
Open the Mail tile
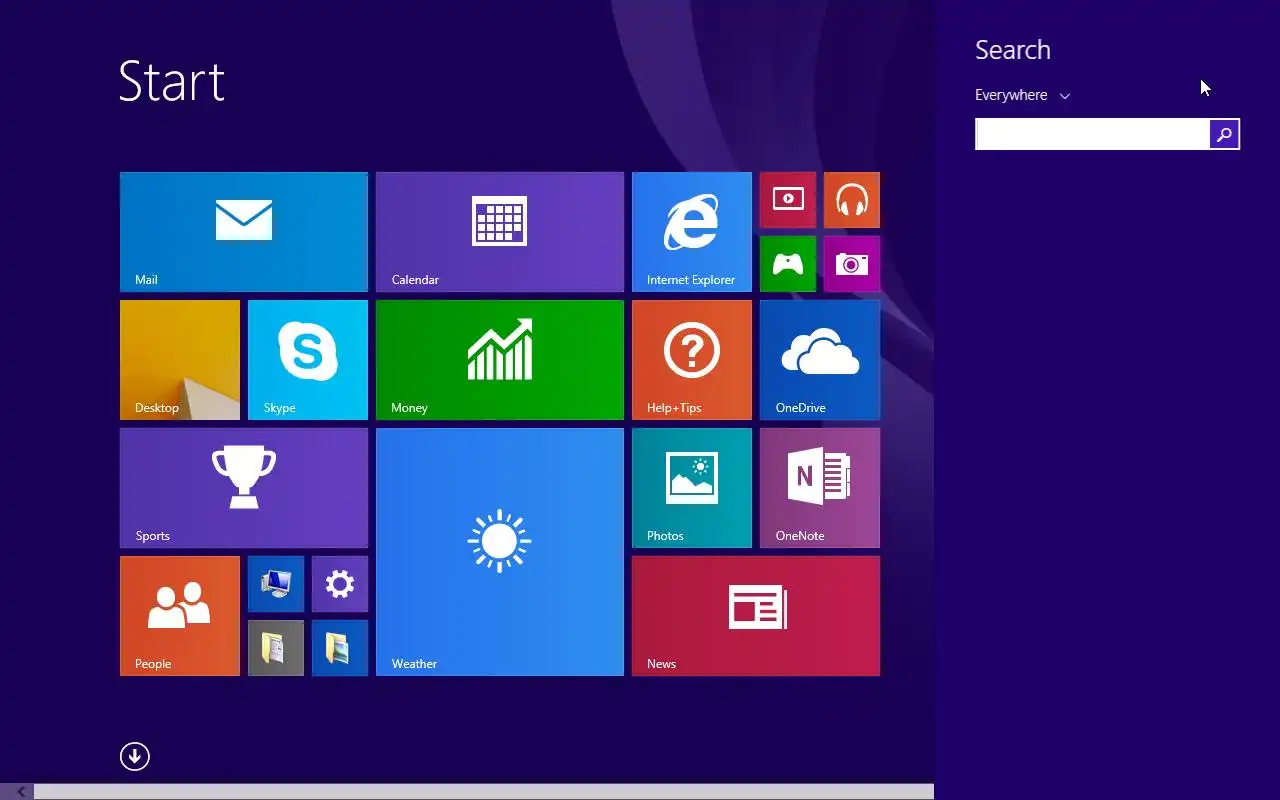(244, 232)
